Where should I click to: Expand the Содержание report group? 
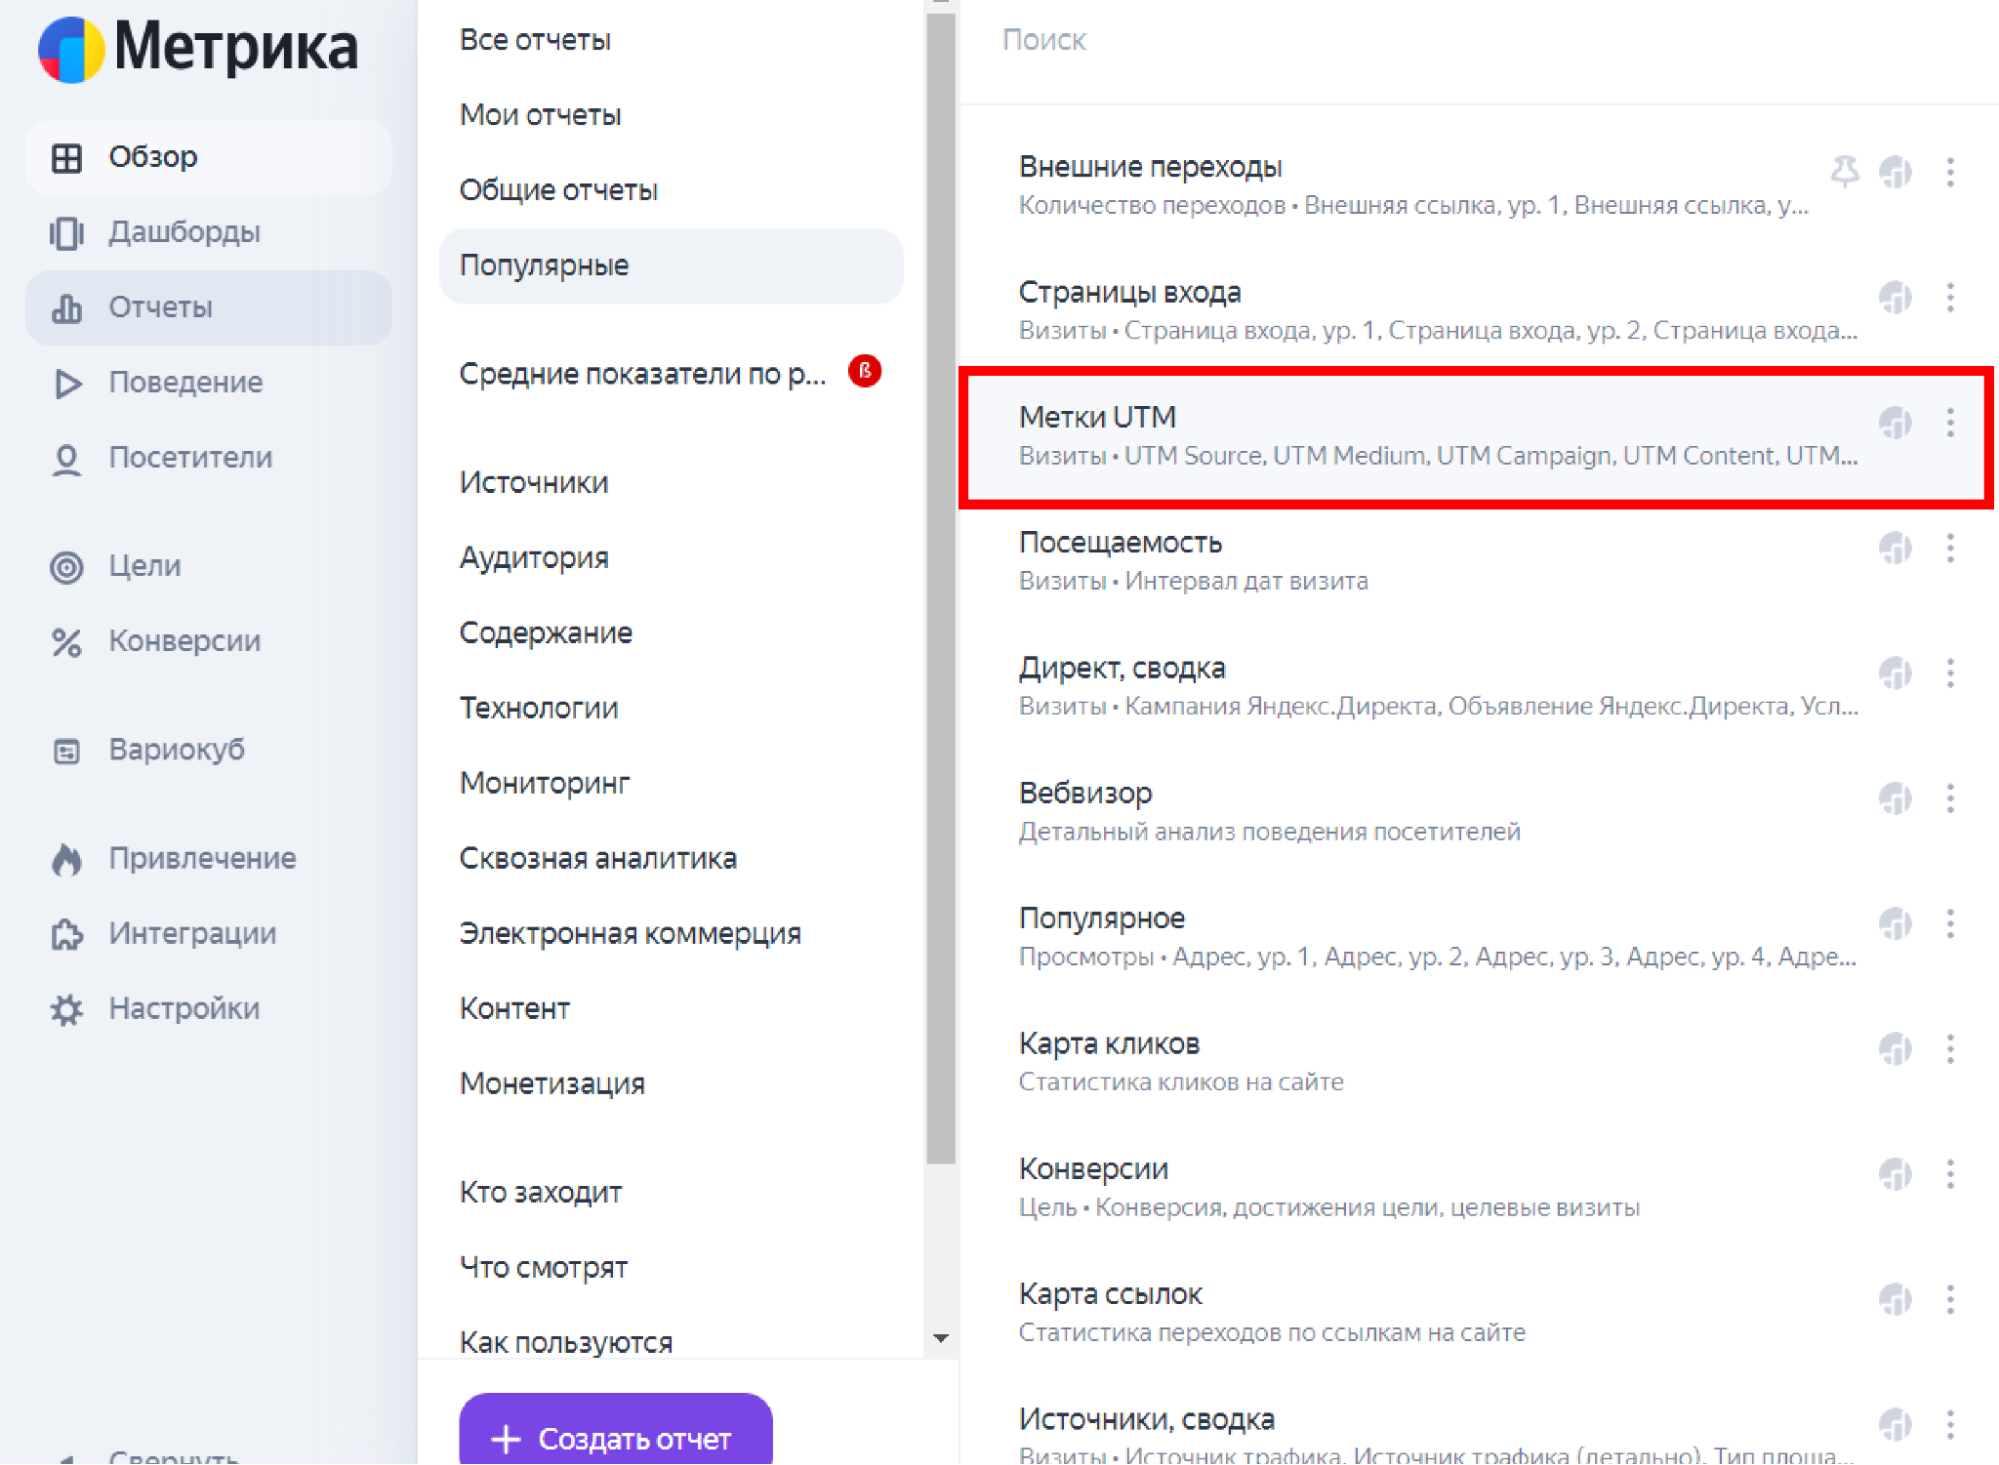pos(545,633)
